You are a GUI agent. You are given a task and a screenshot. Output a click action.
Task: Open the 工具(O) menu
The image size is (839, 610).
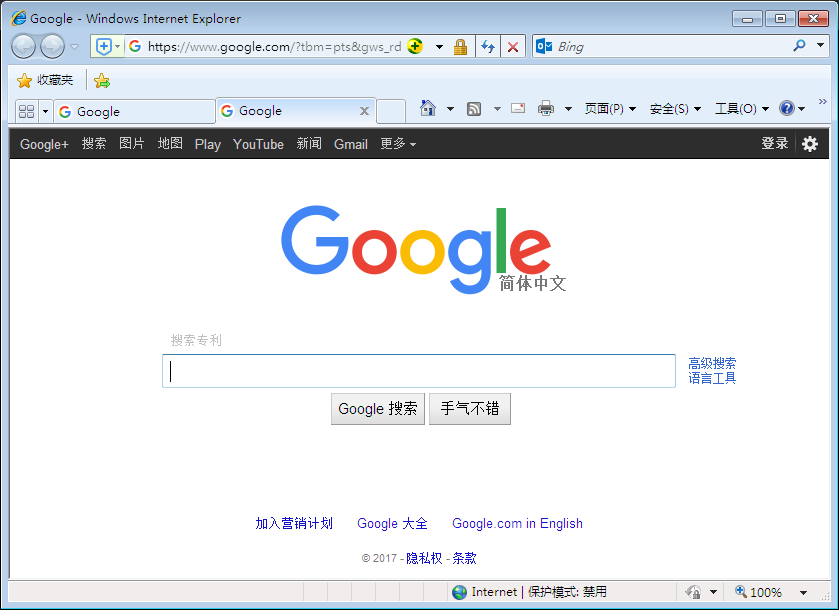(742, 109)
